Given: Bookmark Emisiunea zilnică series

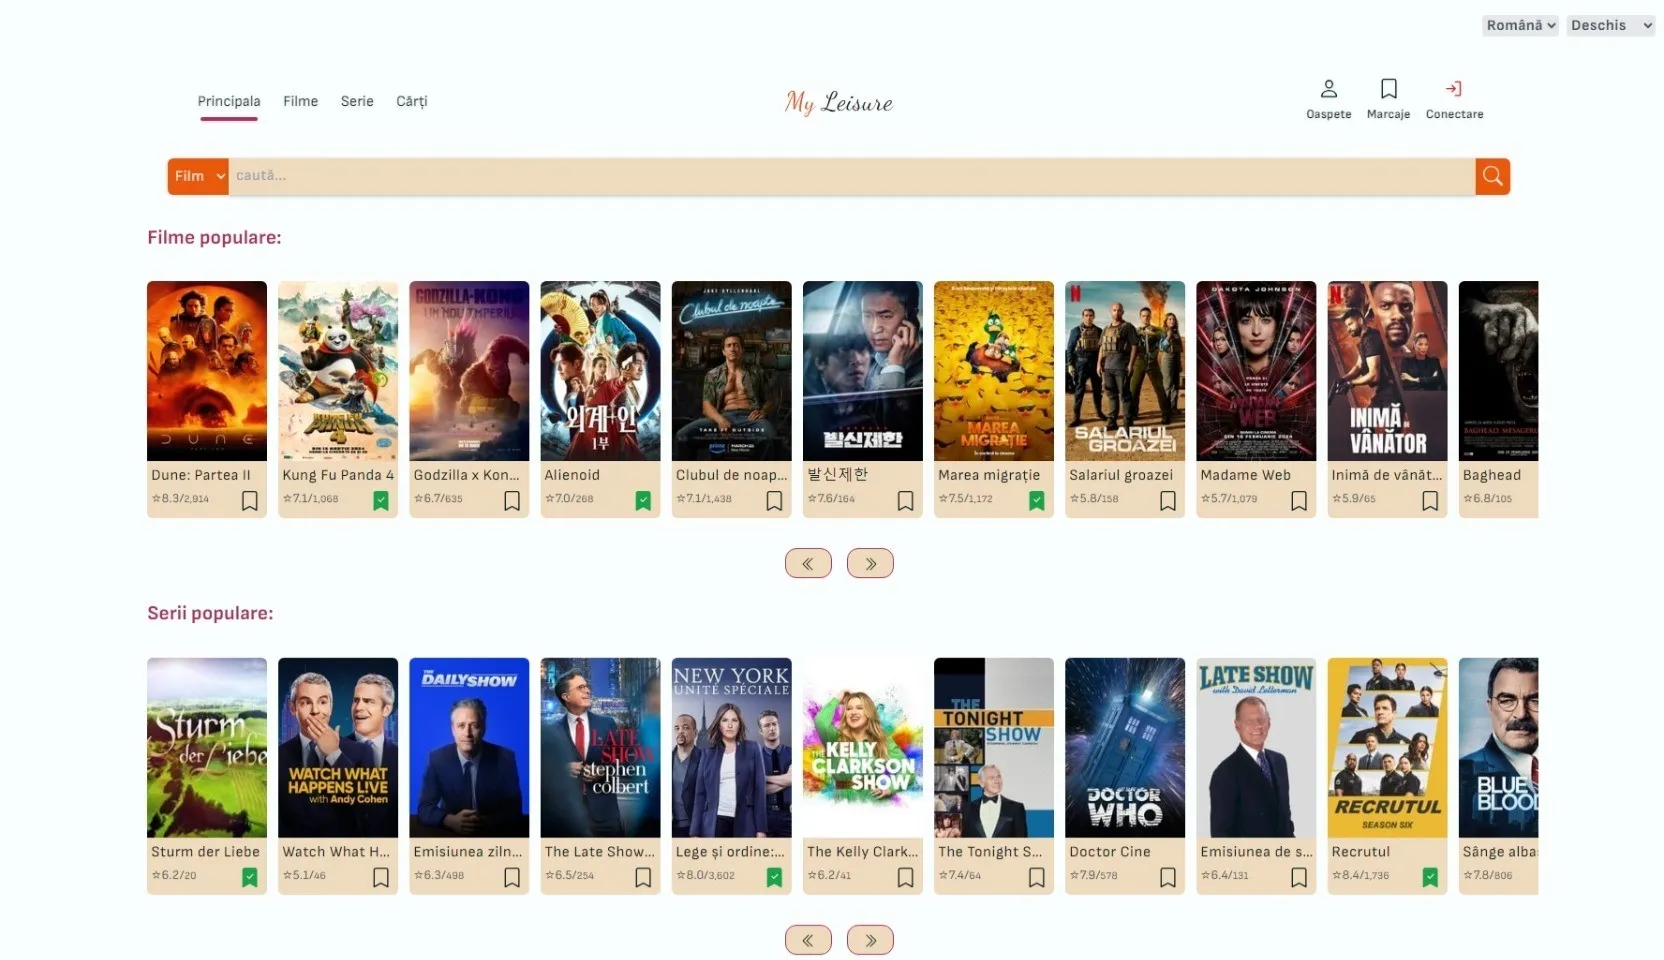Looking at the screenshot, I should pyautogui.click(x=512, y=877).
